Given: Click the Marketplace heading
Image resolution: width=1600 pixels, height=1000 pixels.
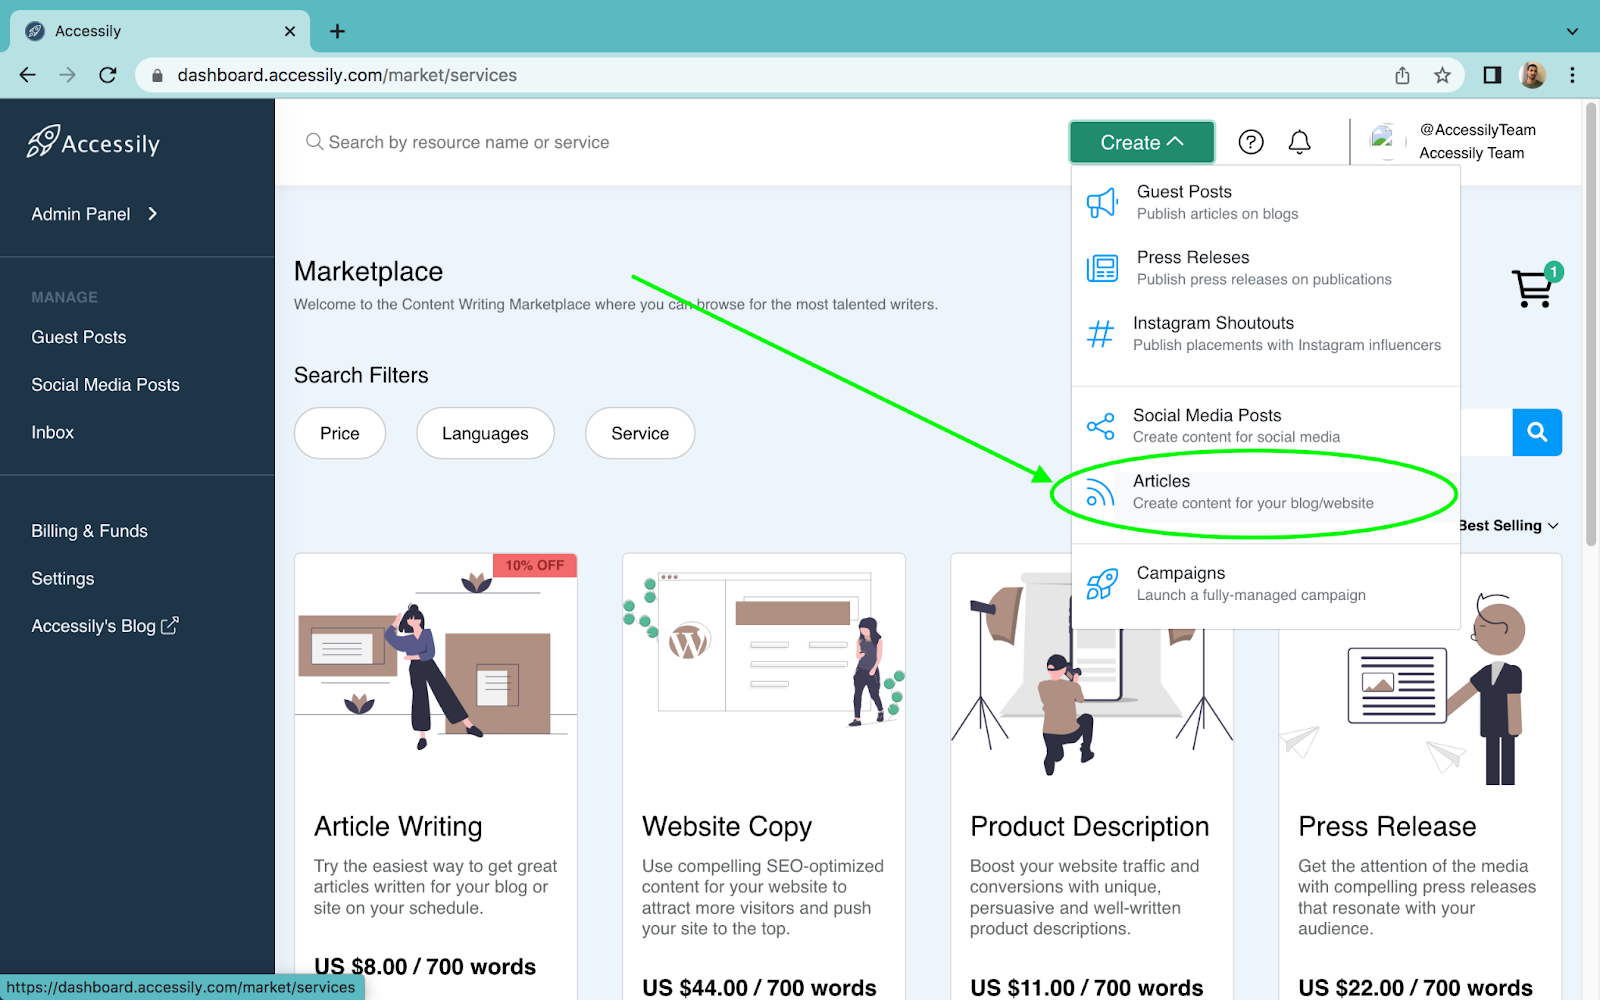Looking at the screenshot, I should click(x=369, y=272).
